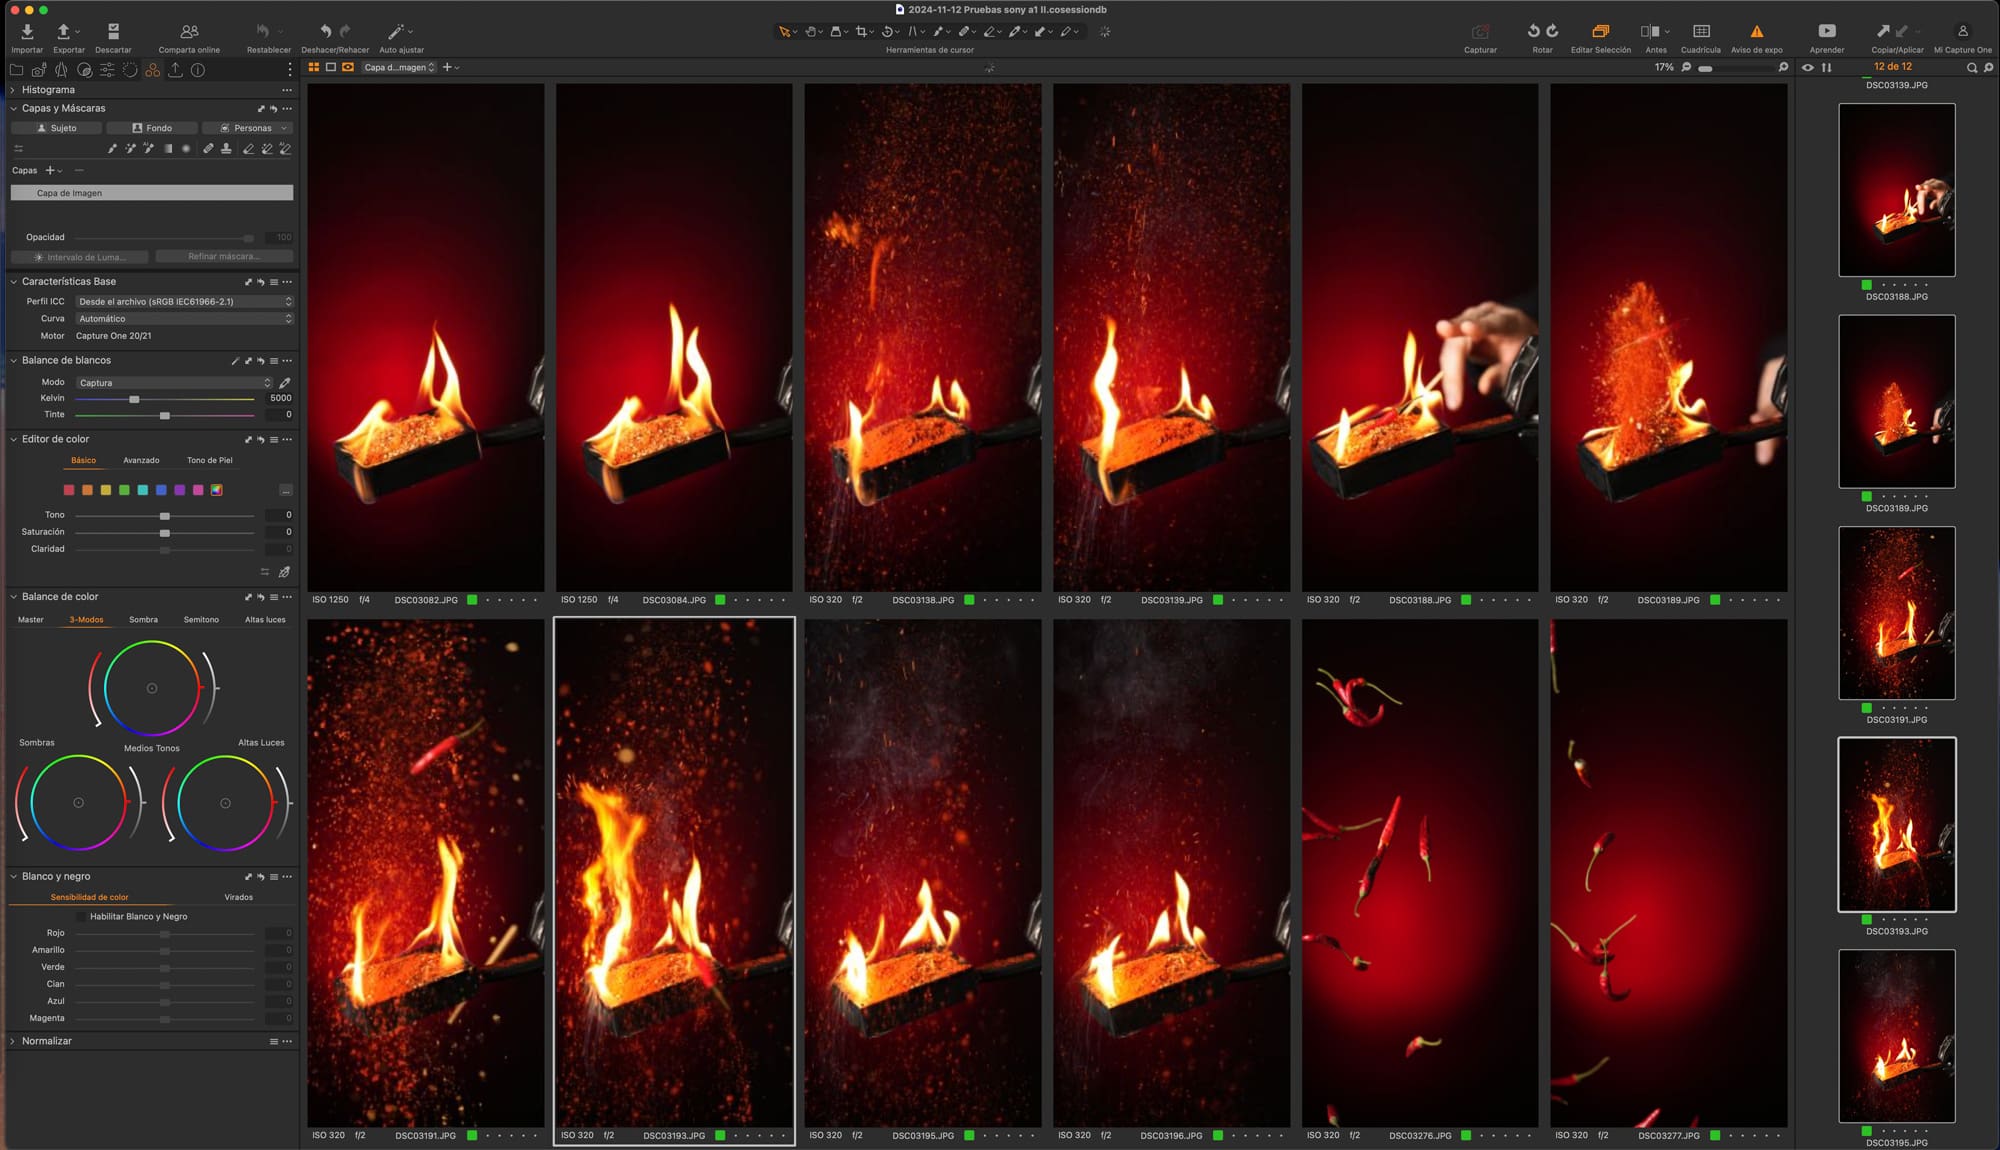This screenshot has width=2000, height=1150.
Task: Toggle the Cuadrícula grid overlay
Action: tap(1701, 31)
